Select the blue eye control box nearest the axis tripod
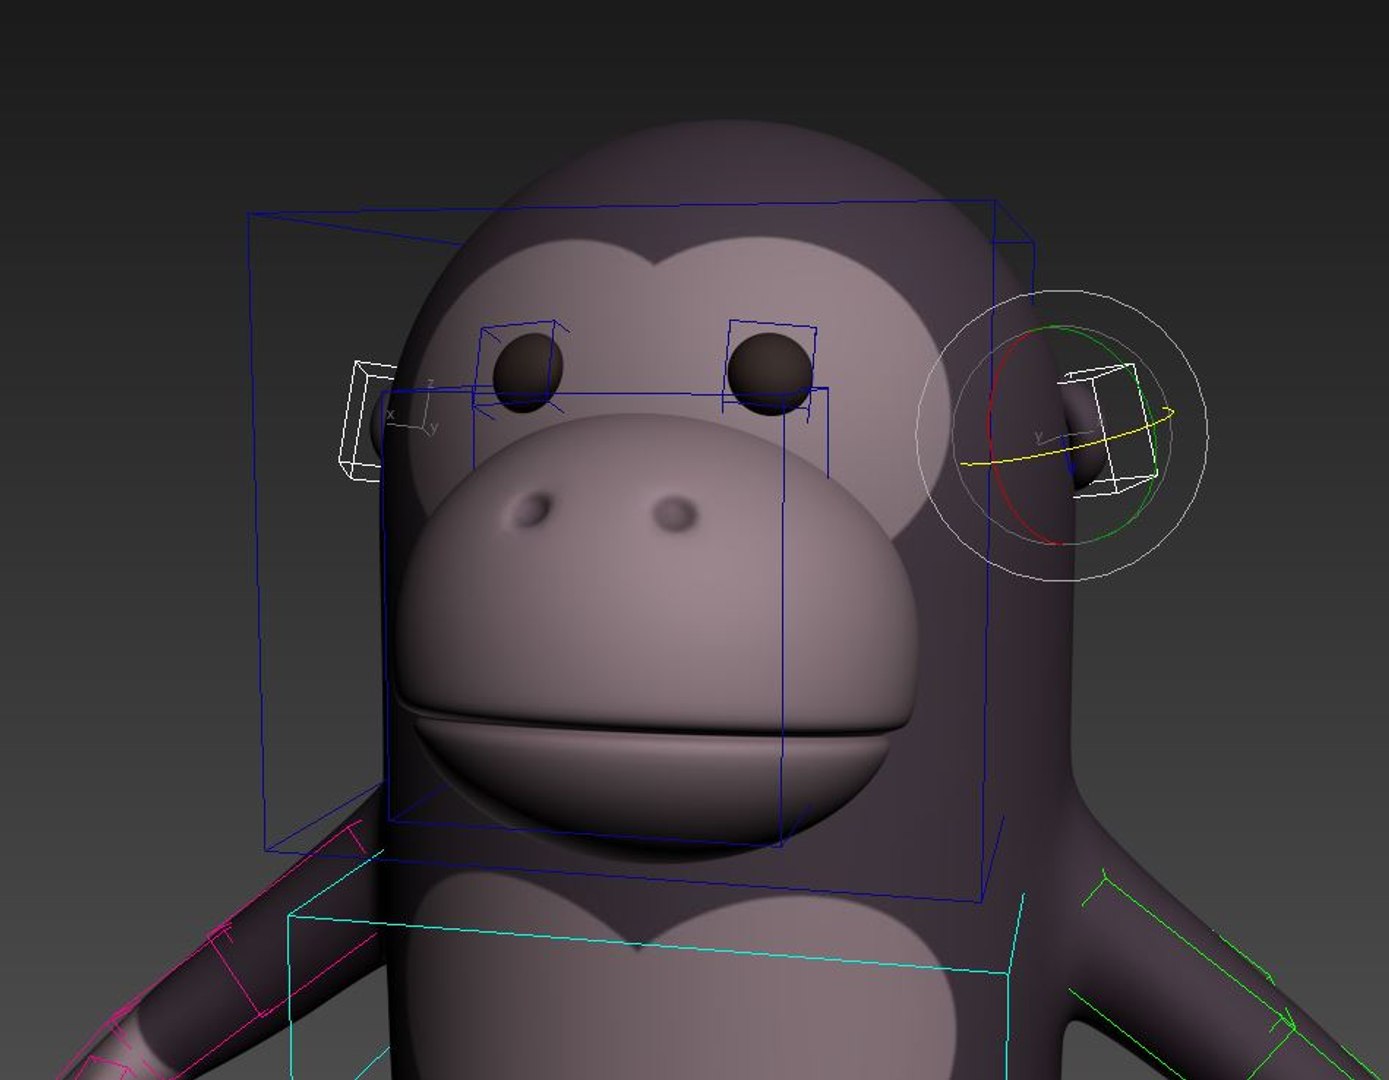The image size is (1389, 1080). [x=519, y=368]
